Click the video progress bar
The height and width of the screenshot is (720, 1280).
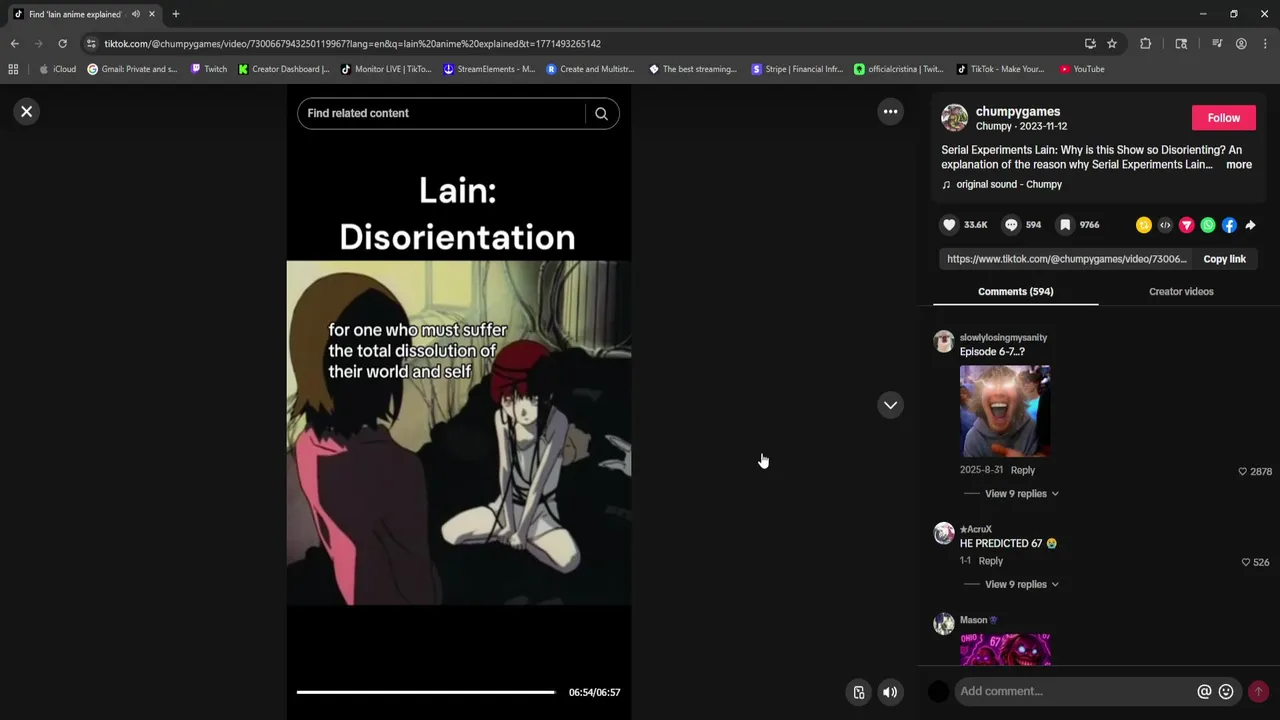pos(426,692)
